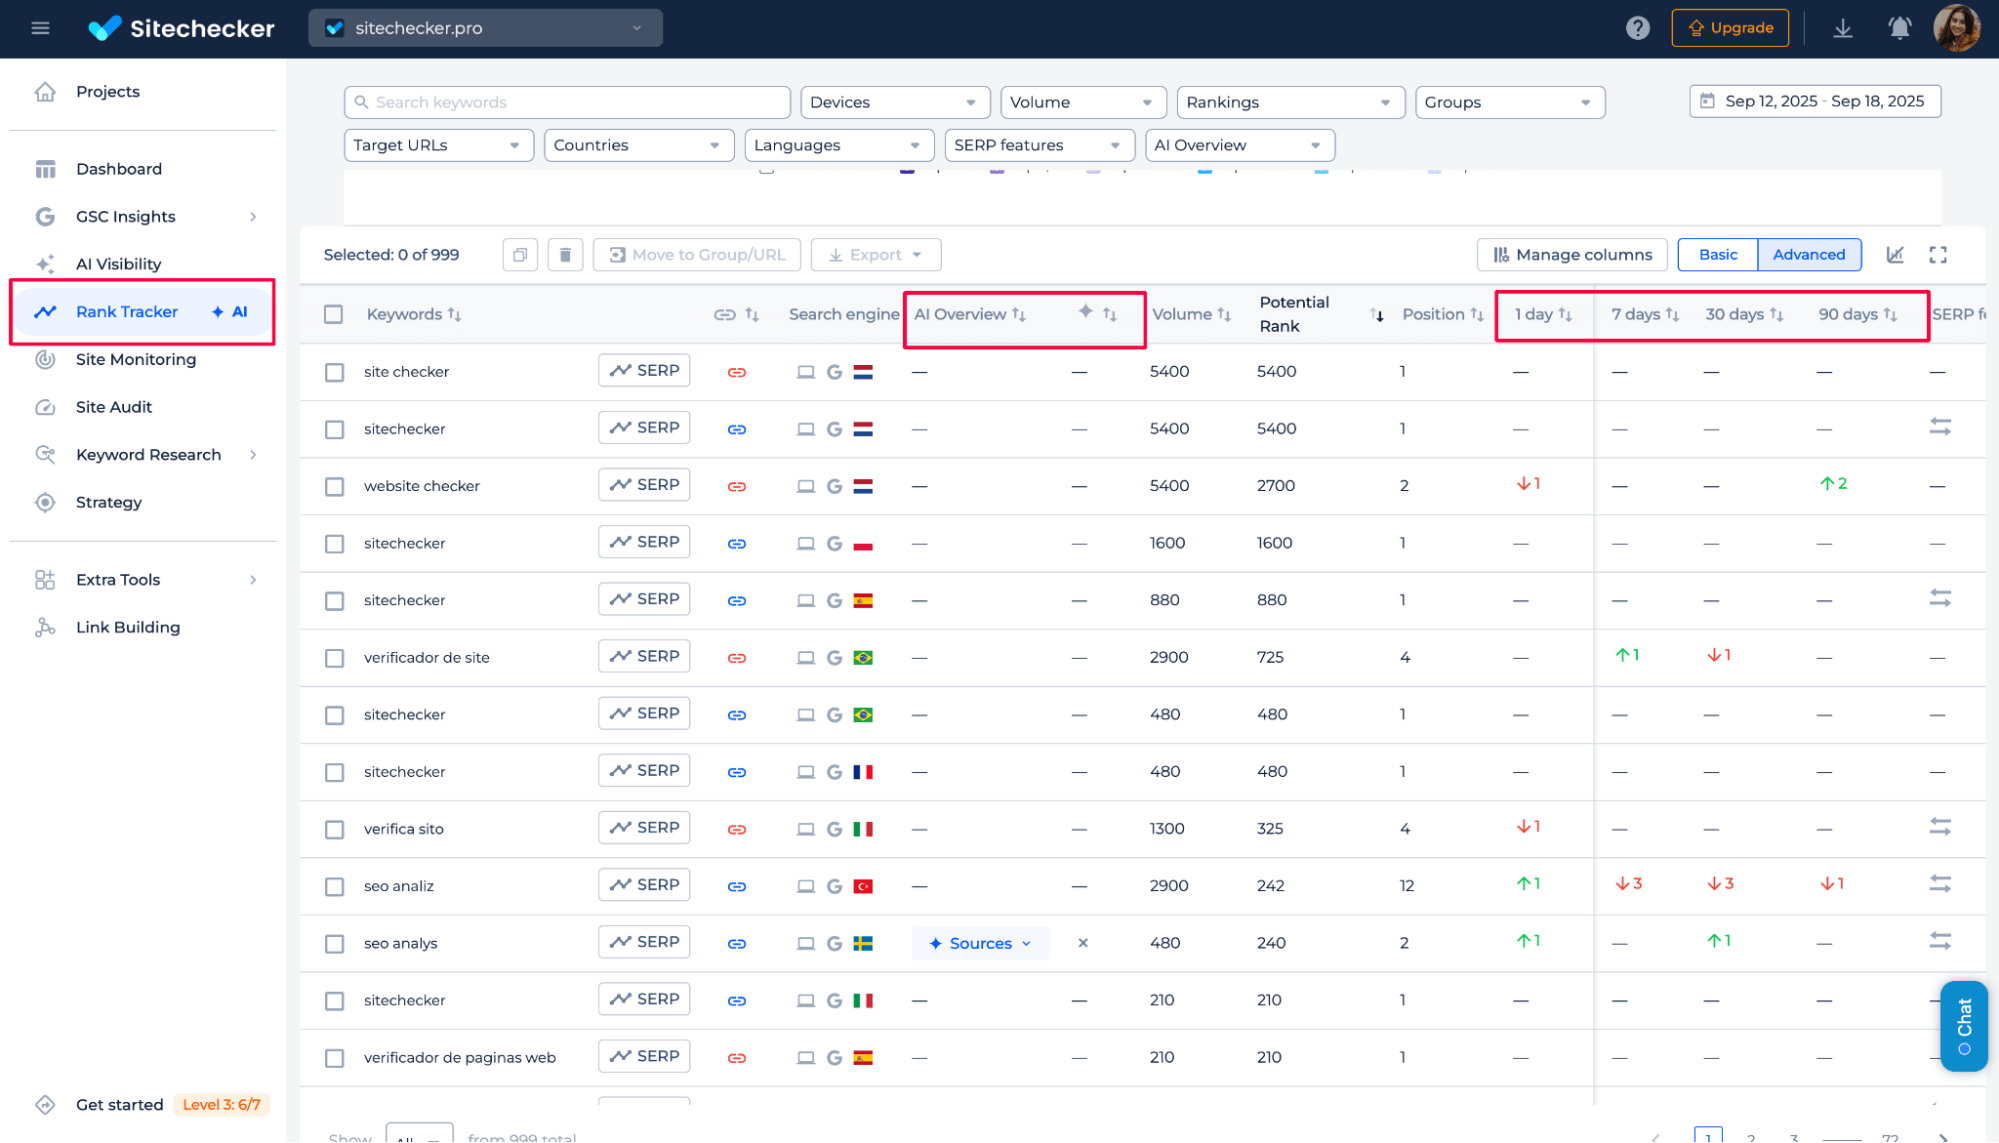Open the notifications bell icon
1999x1143 pixels.
[1899, 28]
